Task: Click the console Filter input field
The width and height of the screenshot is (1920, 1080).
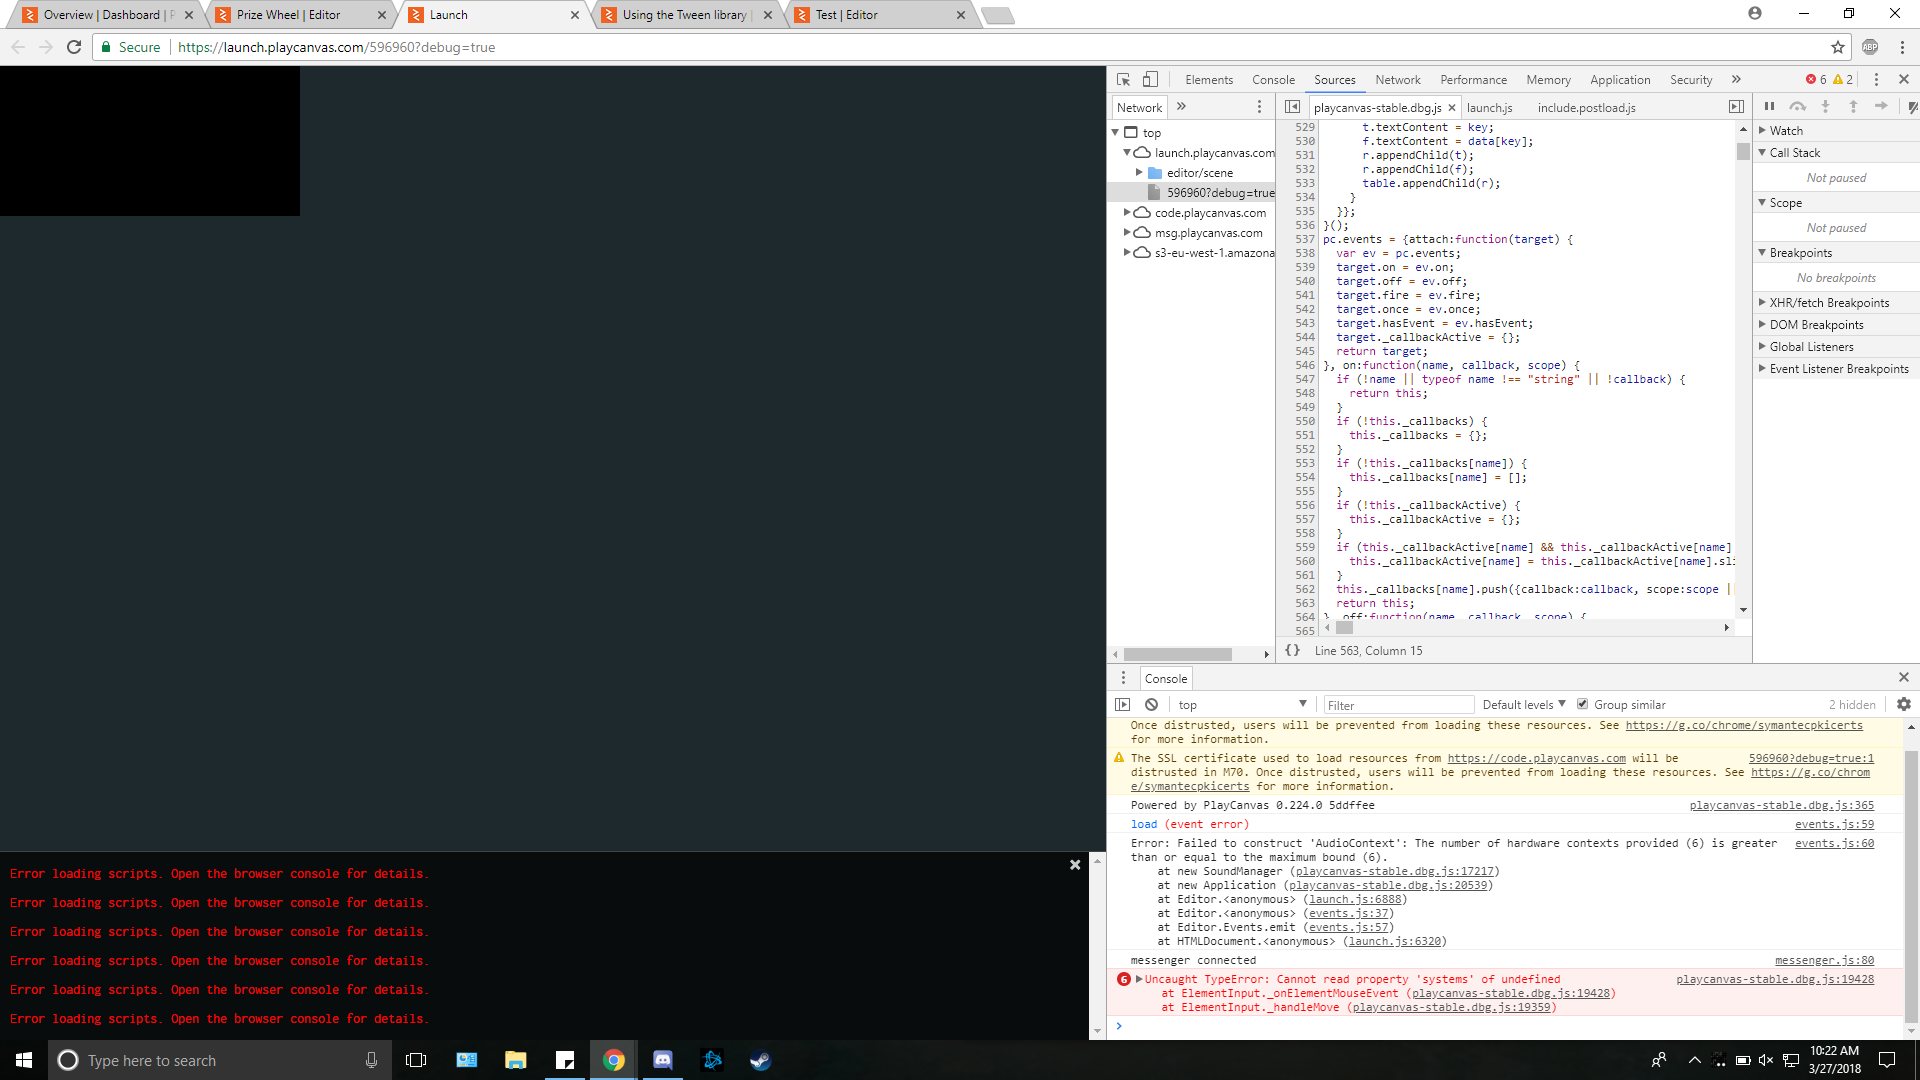Action: click(x=1397, y=705)
